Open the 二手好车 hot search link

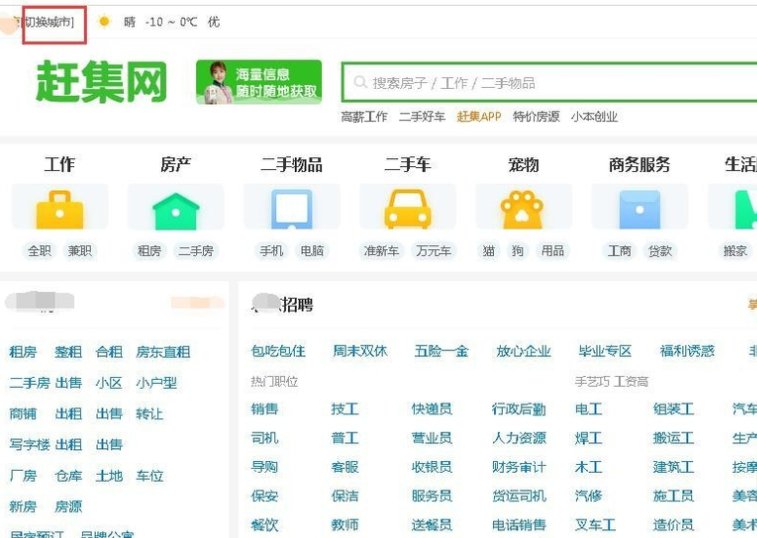[x=422, y=116]
